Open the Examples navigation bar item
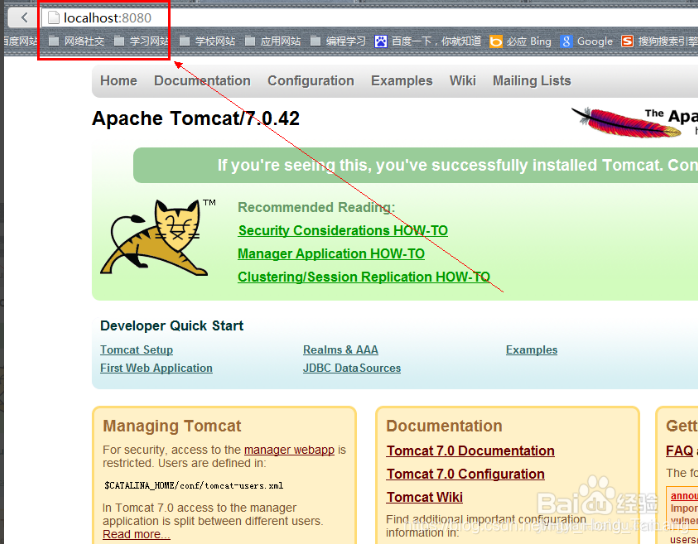 pyautogui.click(x=402, y=81)
